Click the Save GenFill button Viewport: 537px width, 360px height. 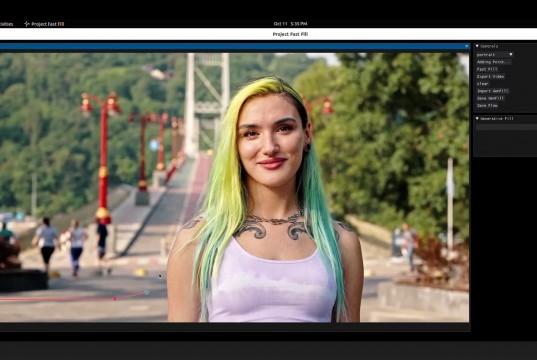(x=490, y=98)
